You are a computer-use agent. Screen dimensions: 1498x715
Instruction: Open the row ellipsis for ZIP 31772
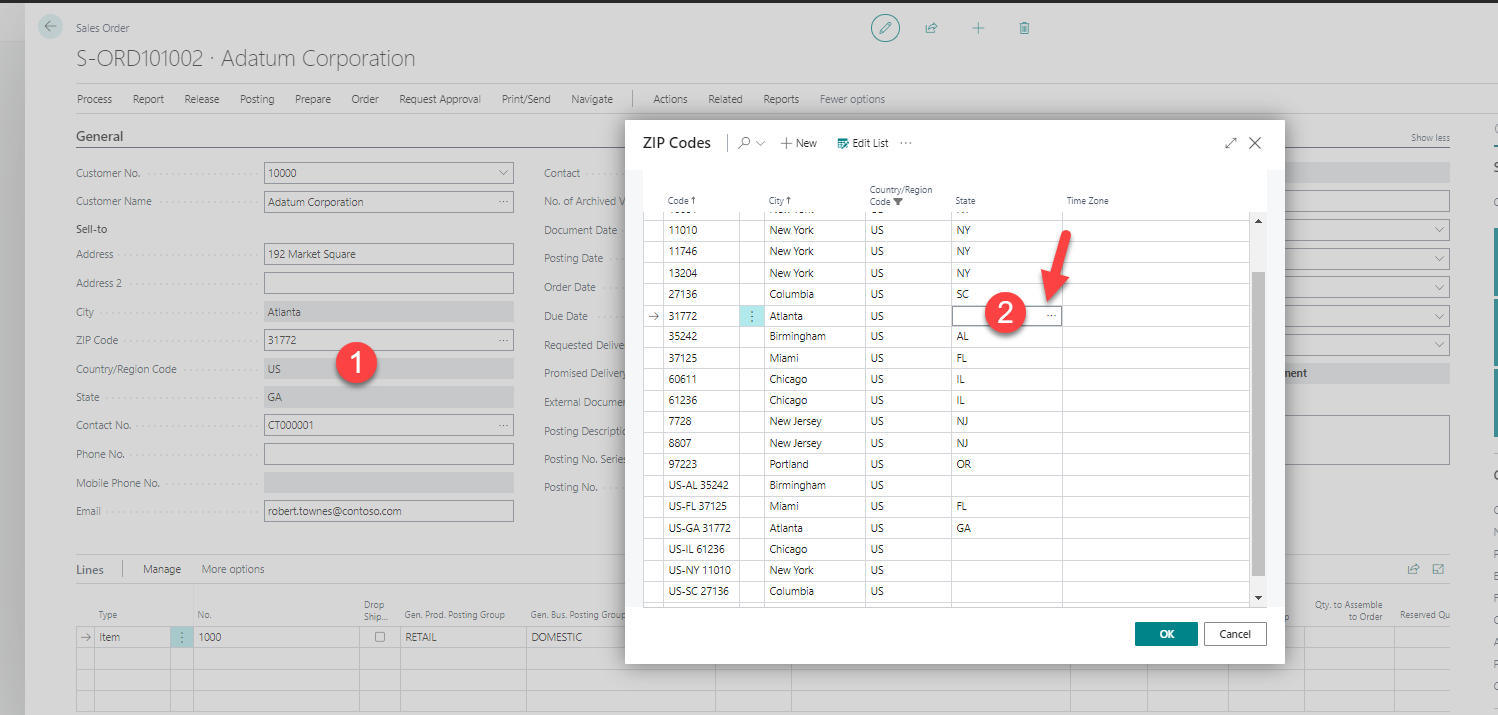[751, 315]
